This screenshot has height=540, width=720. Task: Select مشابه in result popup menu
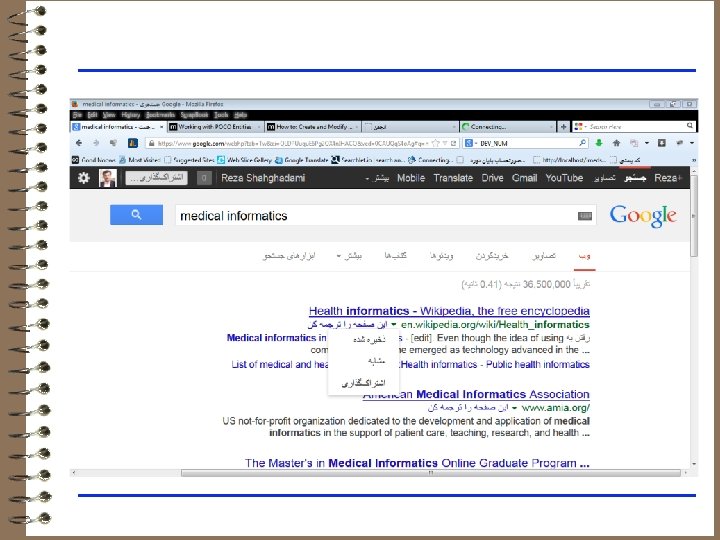[377, 361]
